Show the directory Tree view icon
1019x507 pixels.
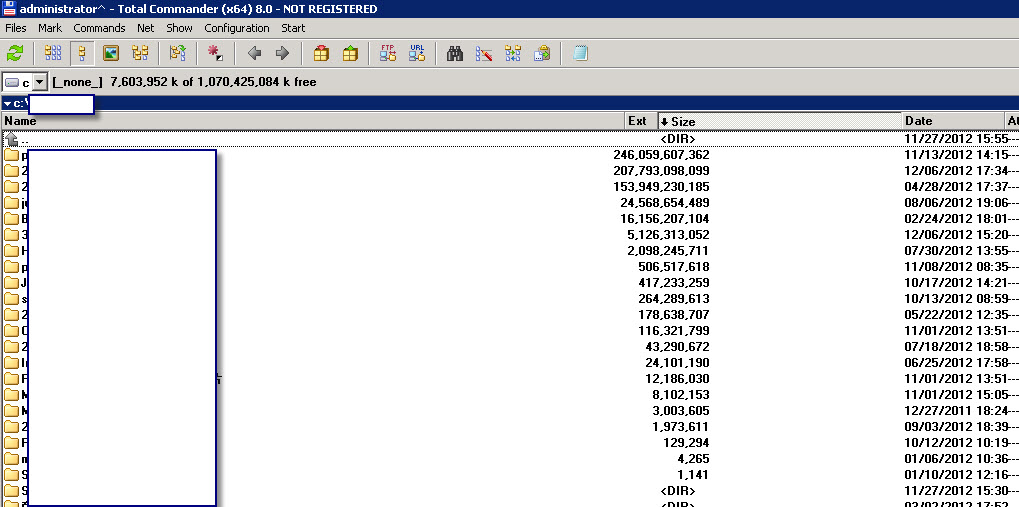[140, 53]
